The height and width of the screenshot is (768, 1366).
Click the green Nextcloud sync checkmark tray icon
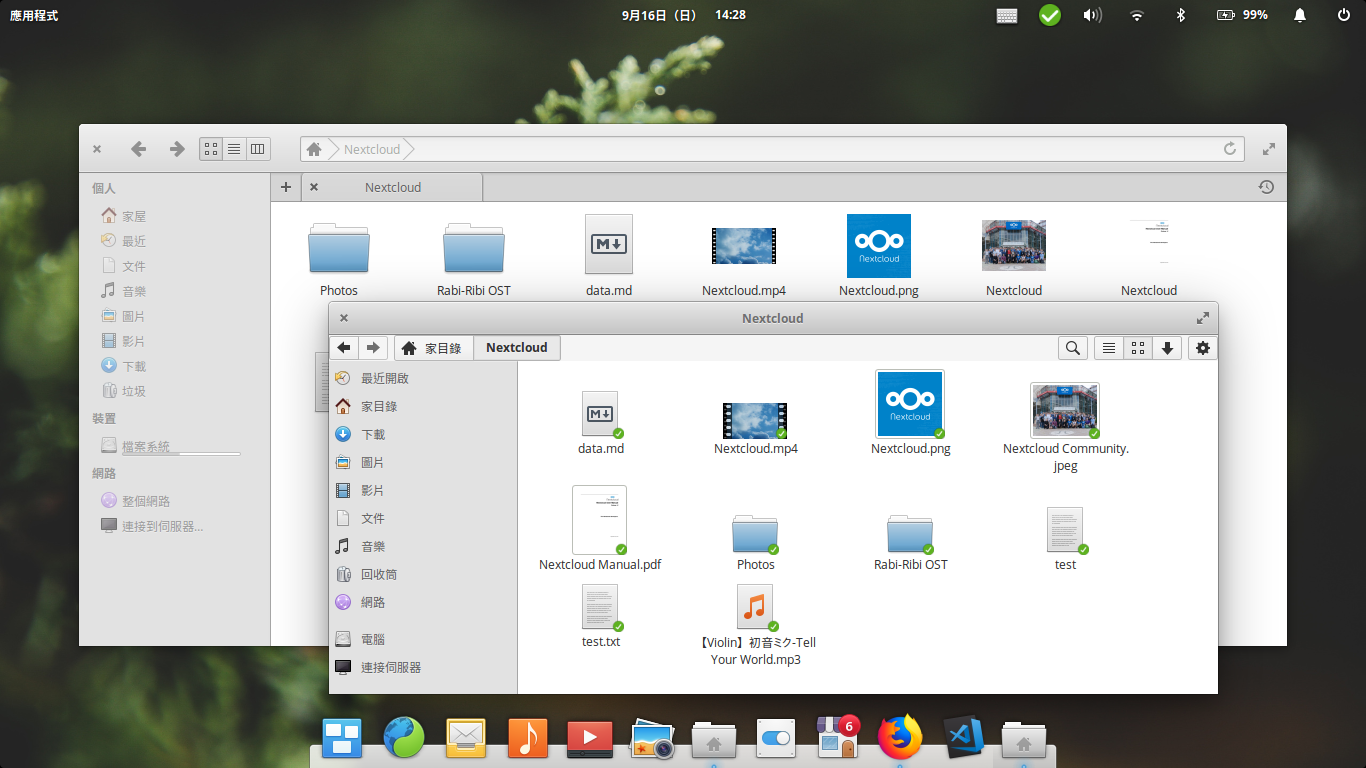click(1049, 15)
